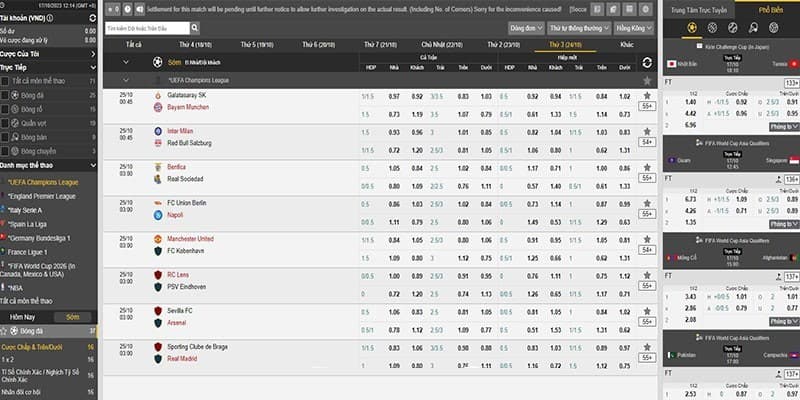This screenshot has height=400, width=800.
Task: Star the Benfica vs Real Sociedad match
Action: point(647,167)
